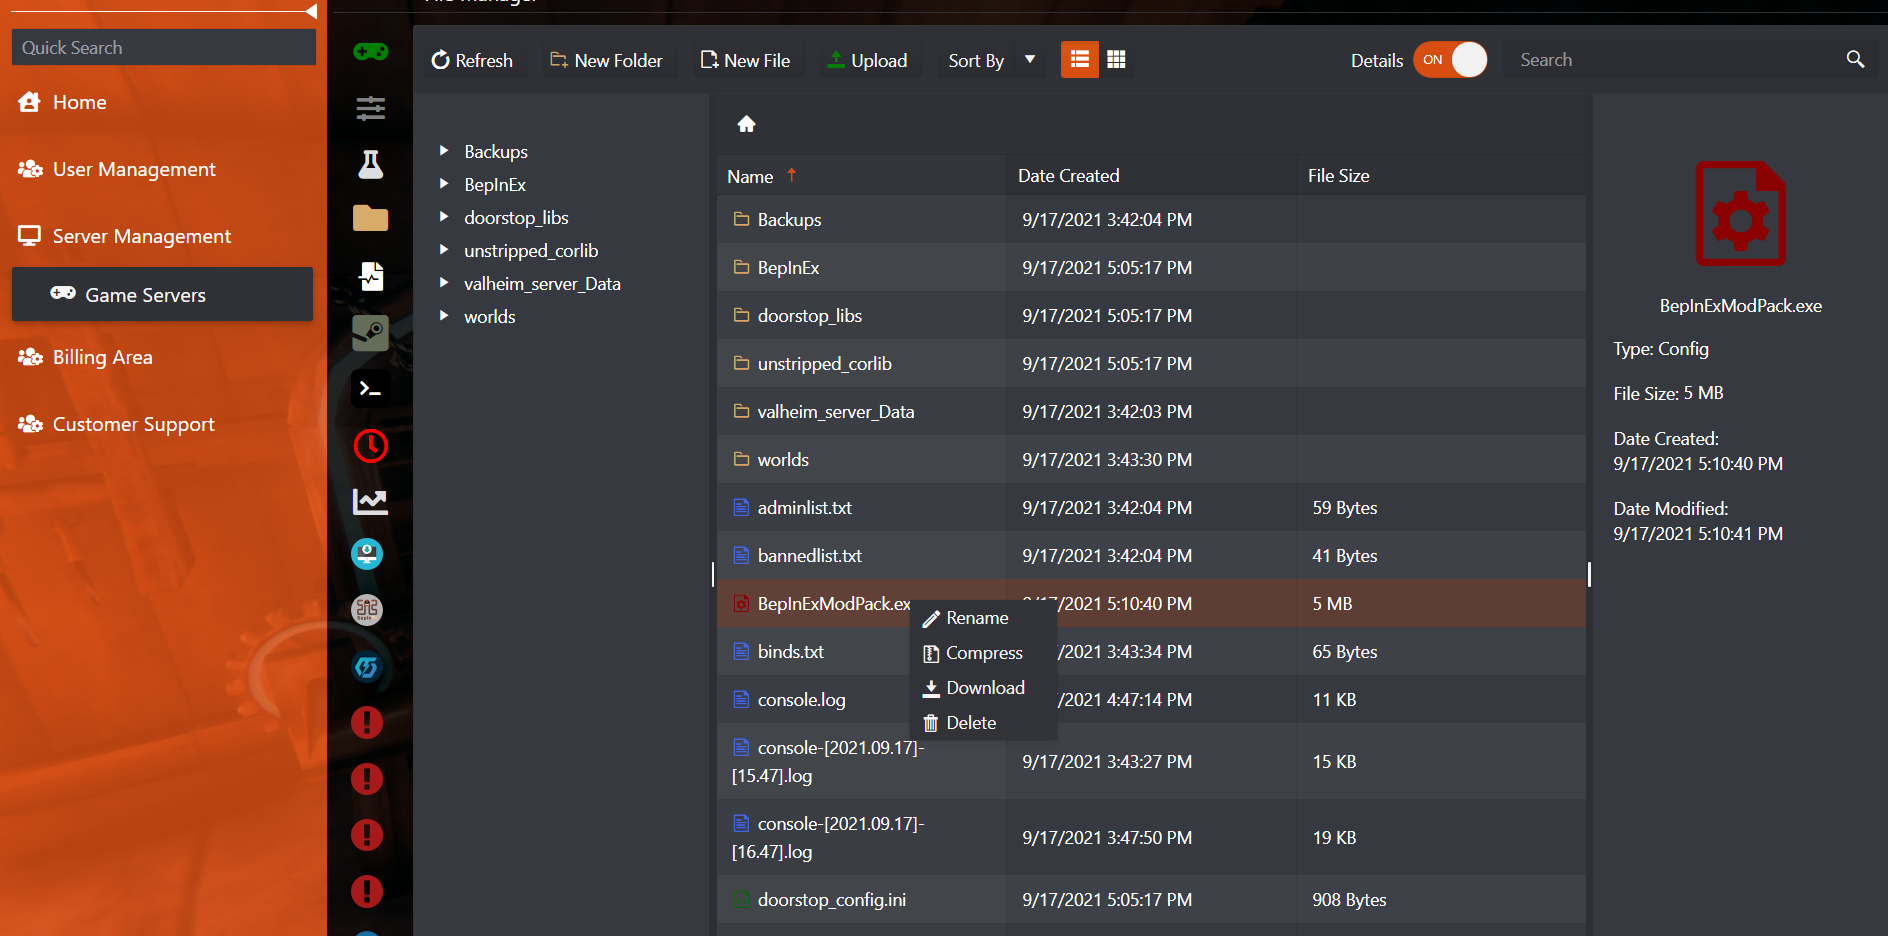Open the Sort By dropdown arrow
The image size is (1888, 936).
[1030, 60]
